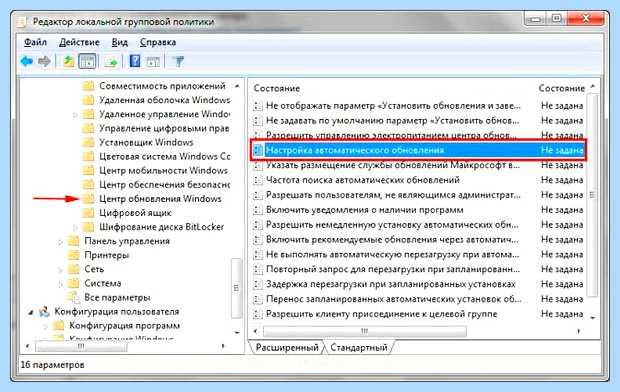Click the policy list horizontal scrollbar thumb
Viewport: 620px width, 392px height.
(365, 331)
